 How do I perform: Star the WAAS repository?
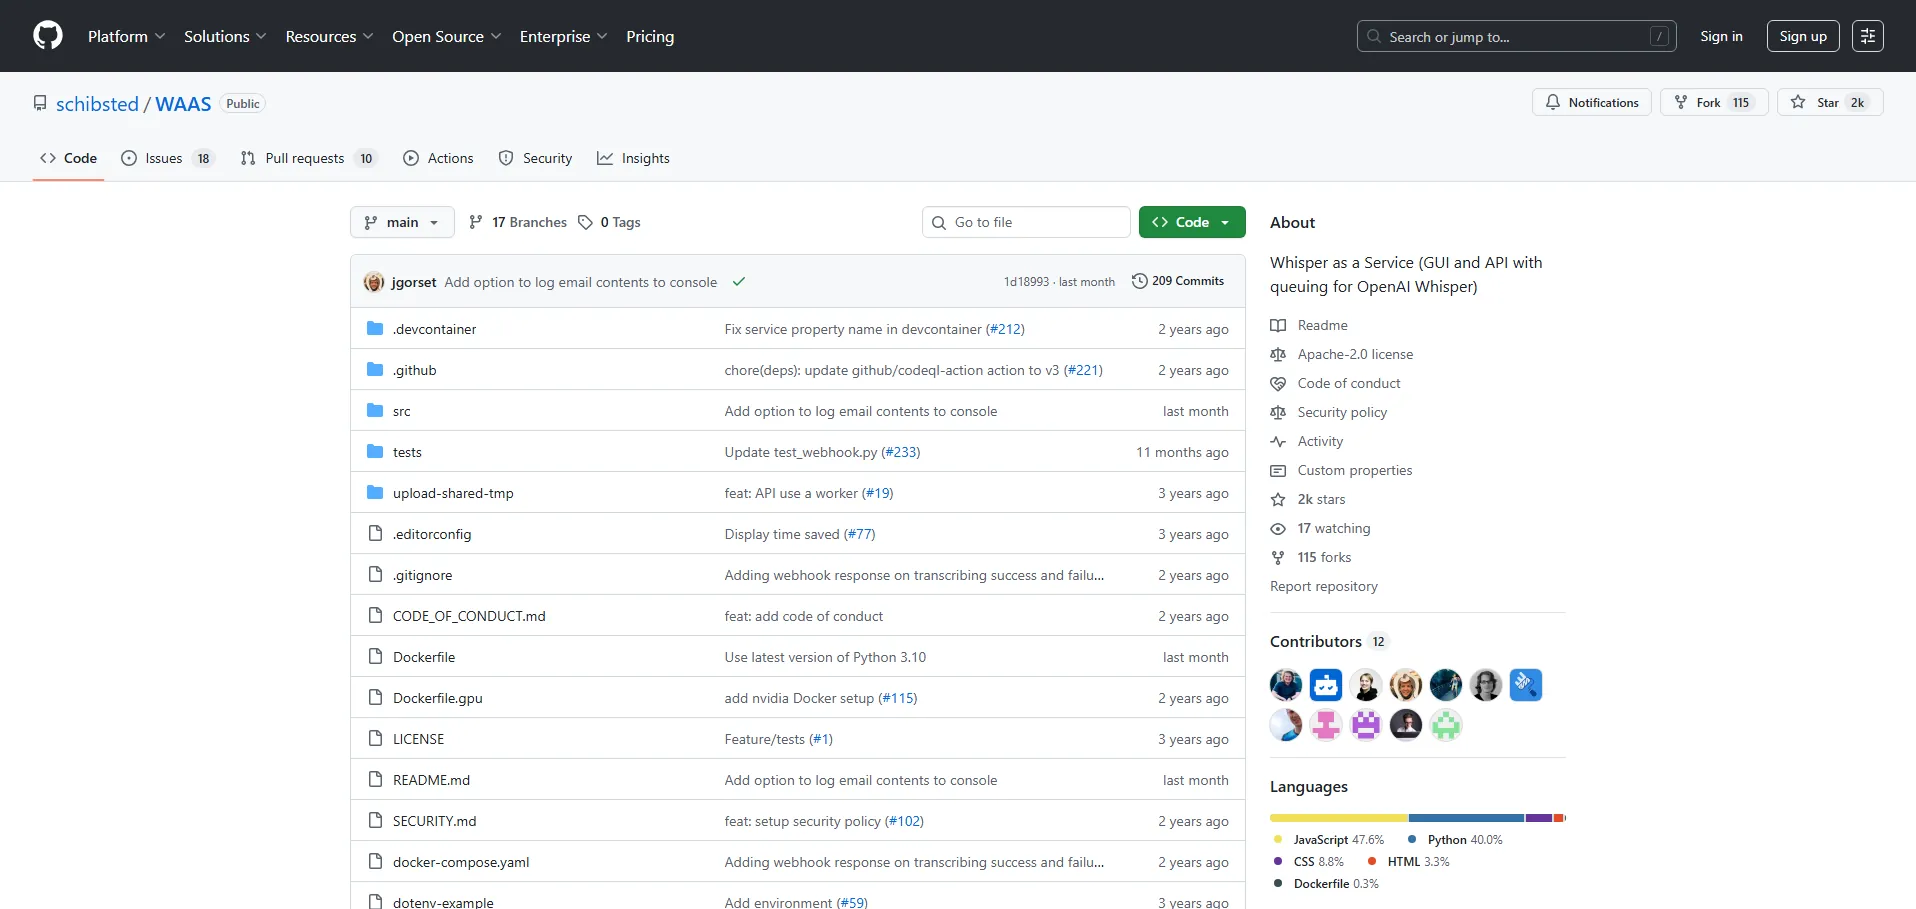[1829, 102]
